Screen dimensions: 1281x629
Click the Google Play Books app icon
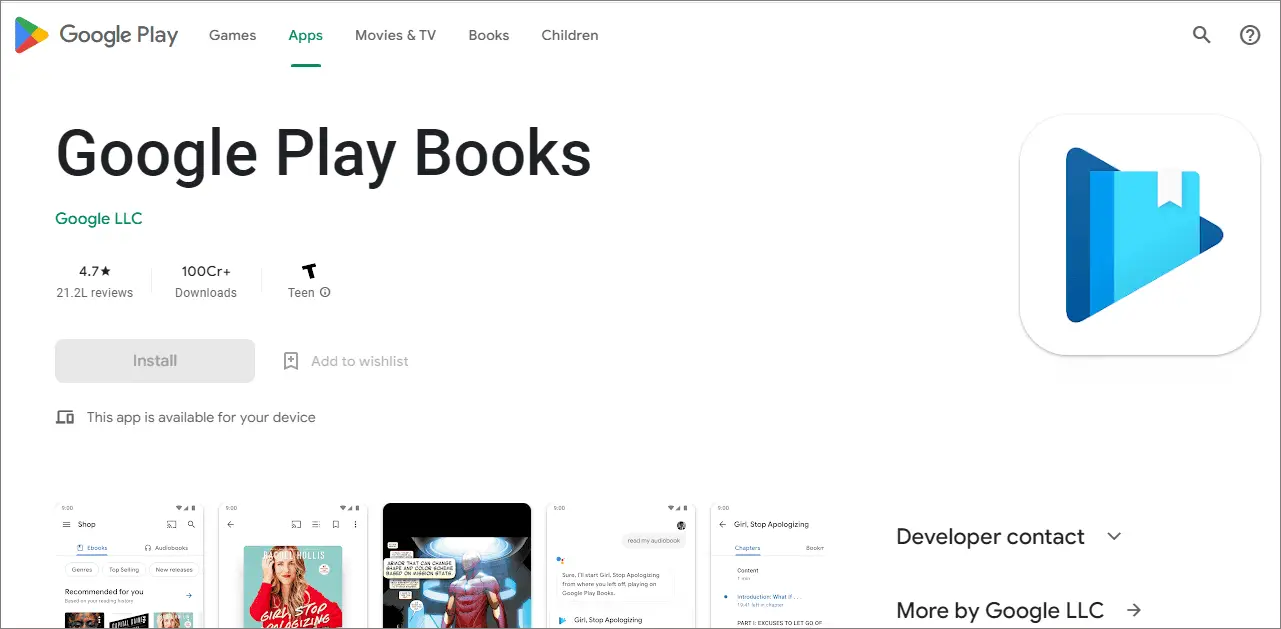(x=1139, y=235)
